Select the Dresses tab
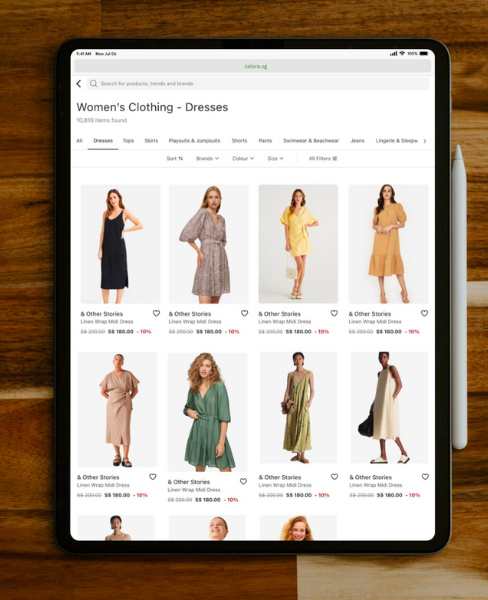The height and width of the screenshot is (600, 488). coord(103,141)
